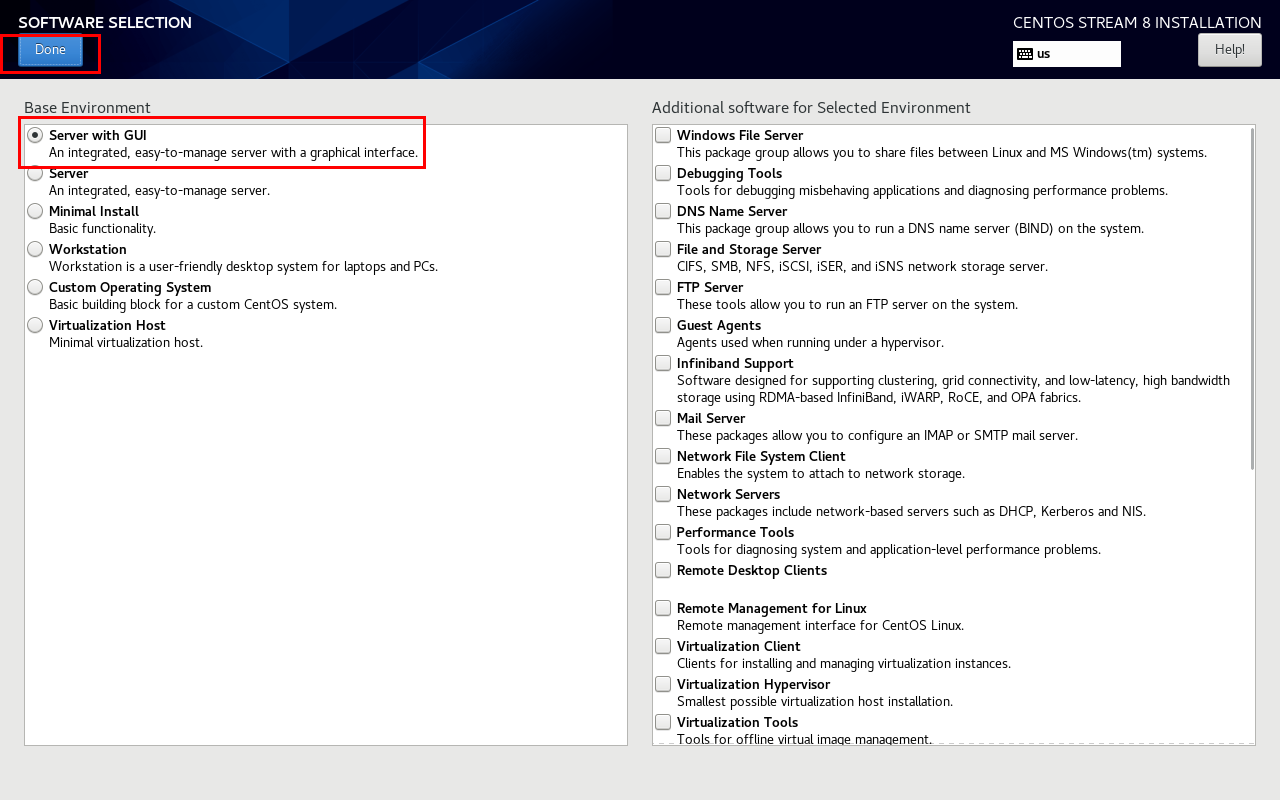
Task: Enable Mail Server checkbox
Action: click(663, 418)
